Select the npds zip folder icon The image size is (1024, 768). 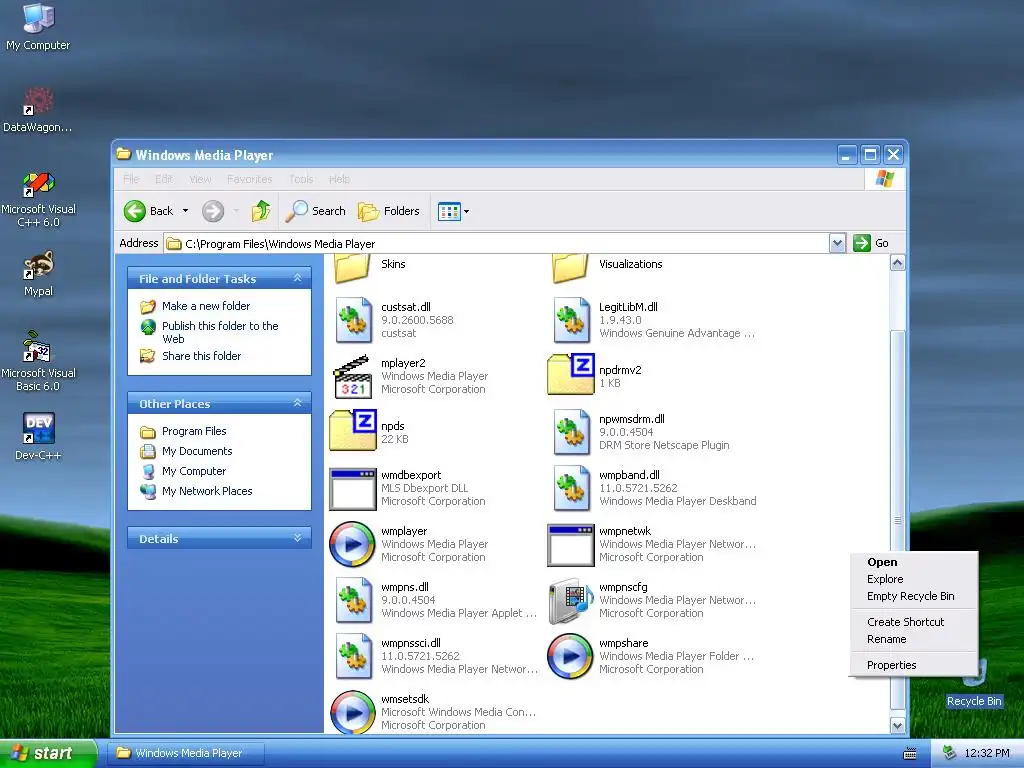click(353, 431)
